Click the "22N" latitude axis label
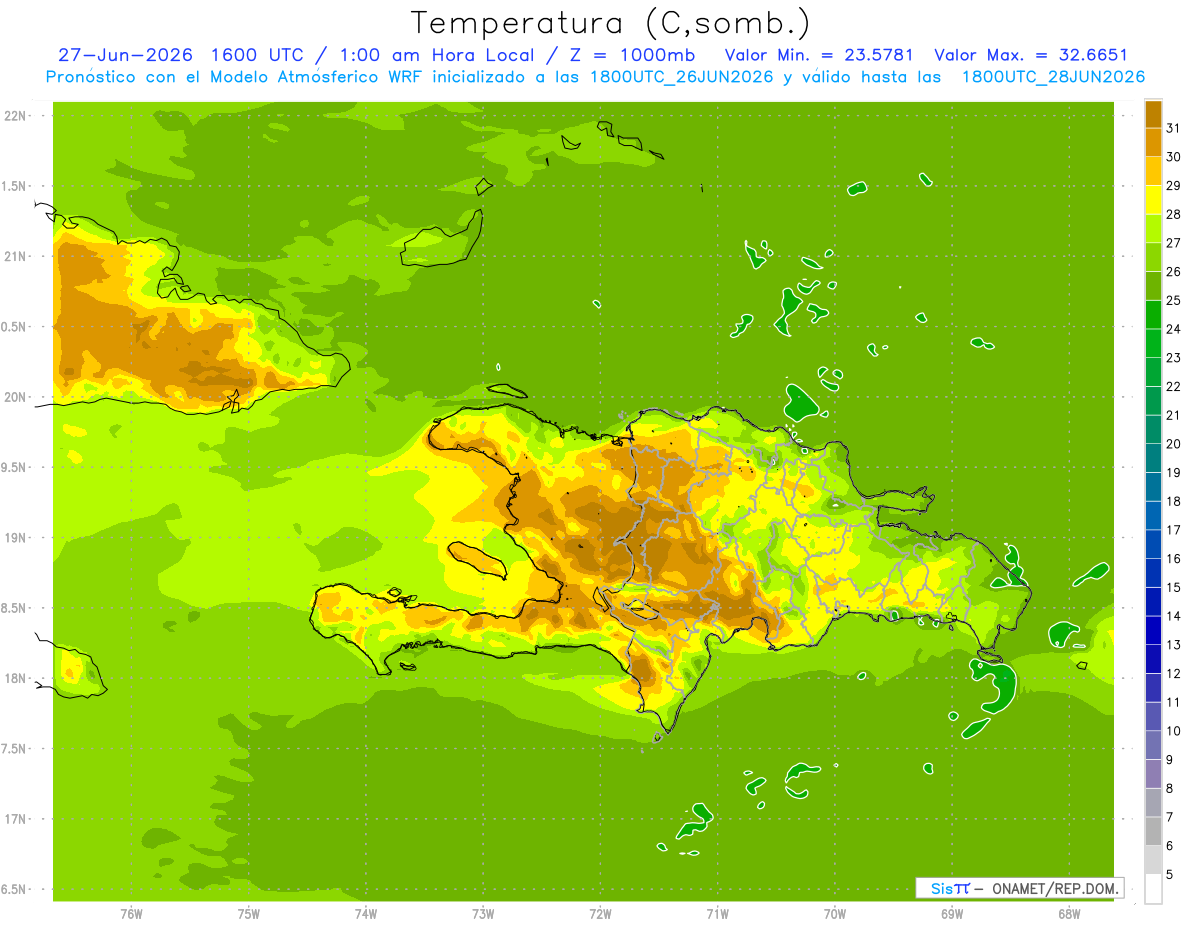 tap(15, 116)
